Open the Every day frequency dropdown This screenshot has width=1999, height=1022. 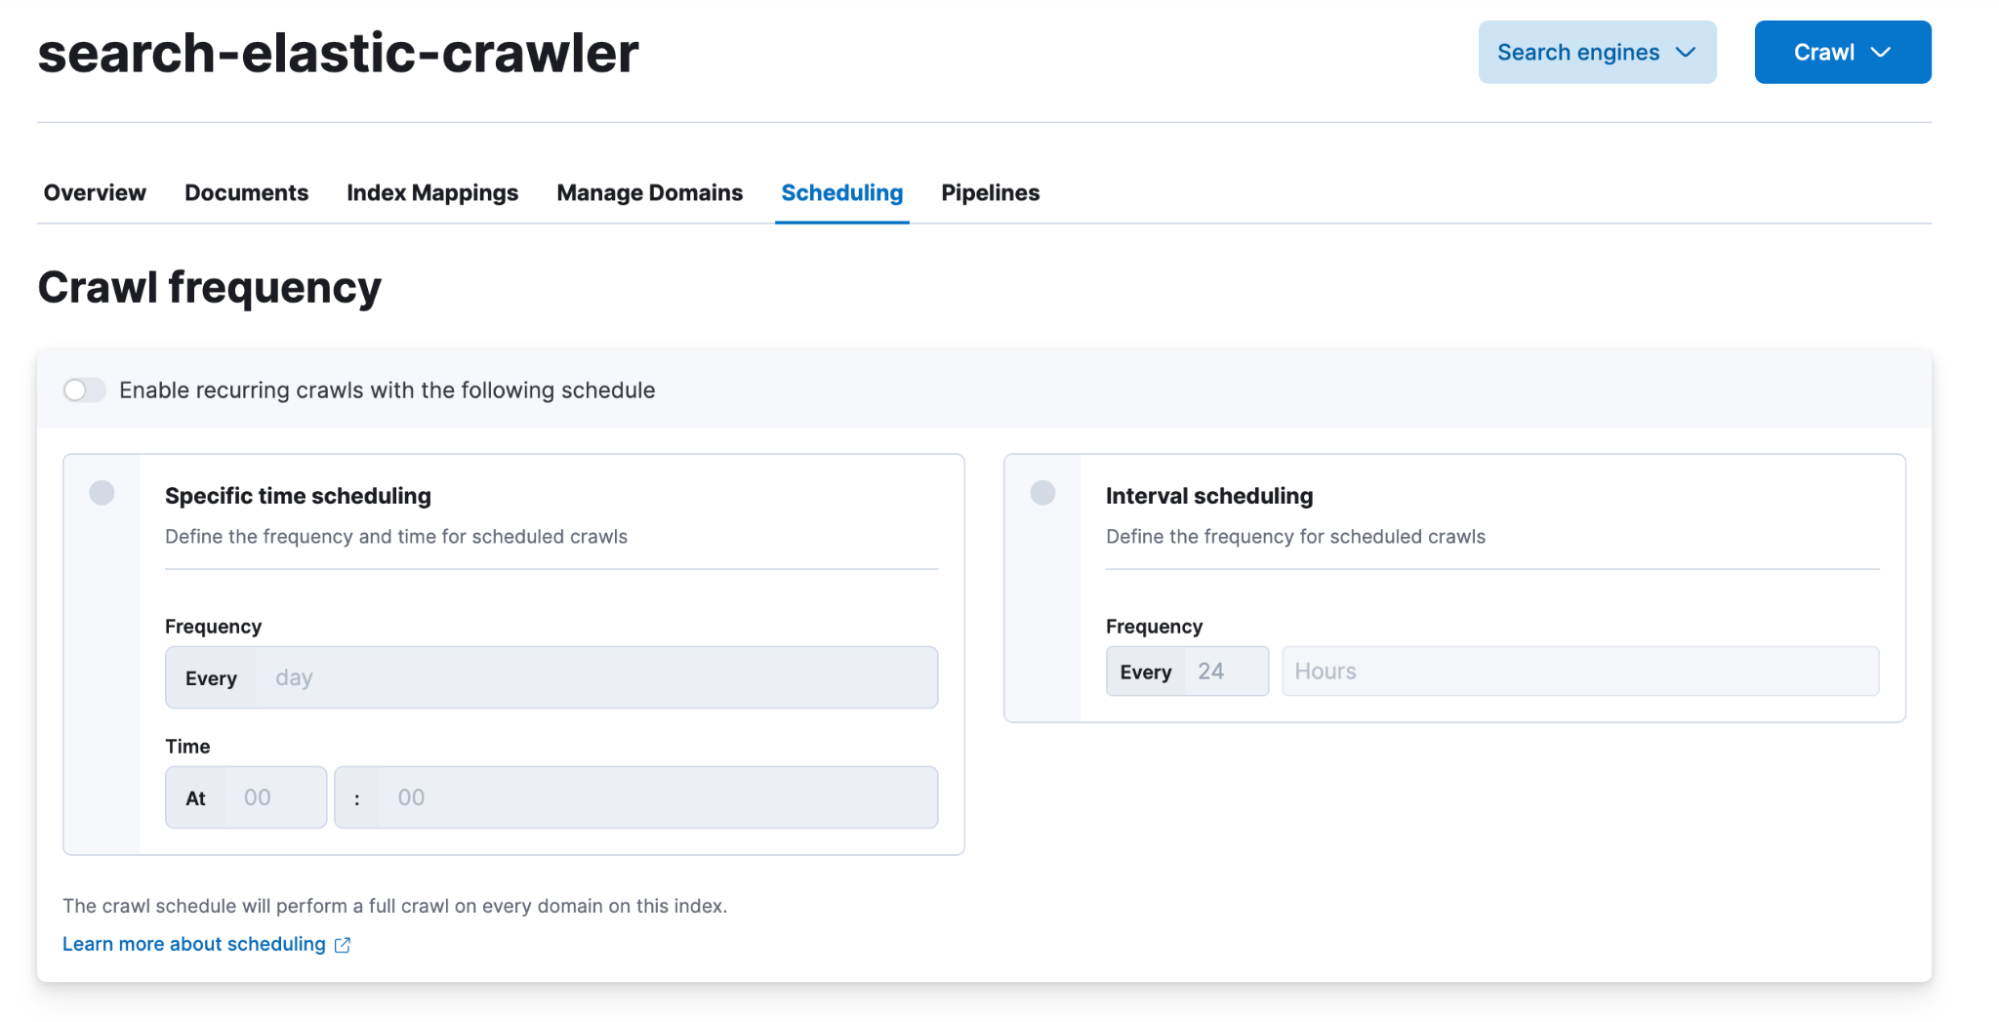pos(551,678)
